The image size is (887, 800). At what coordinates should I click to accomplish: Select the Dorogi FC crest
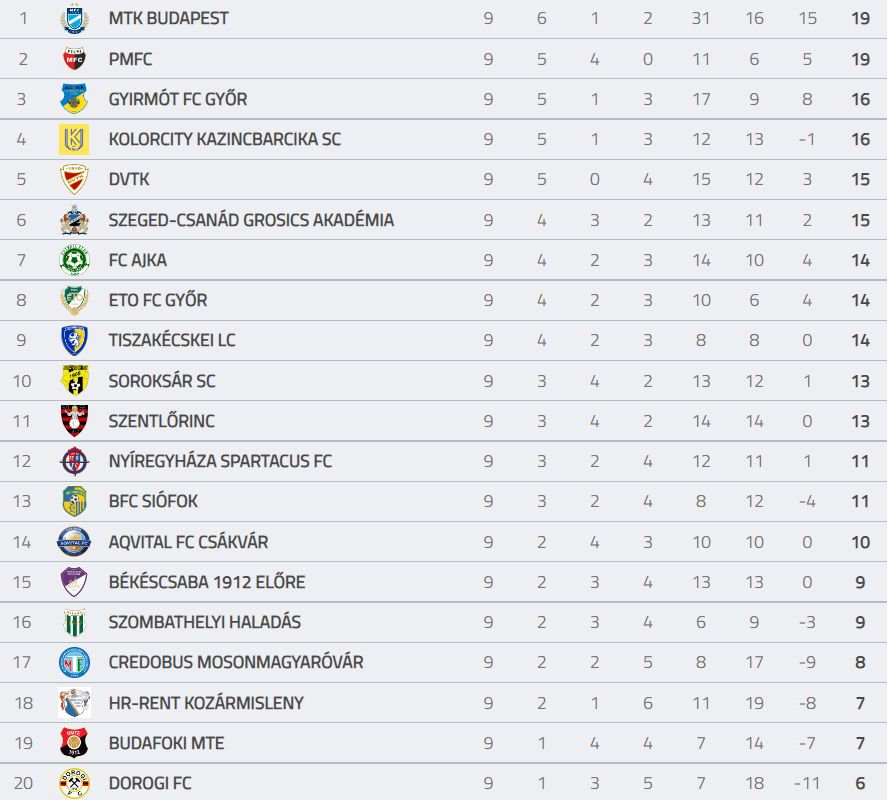(x=74, y=783)
